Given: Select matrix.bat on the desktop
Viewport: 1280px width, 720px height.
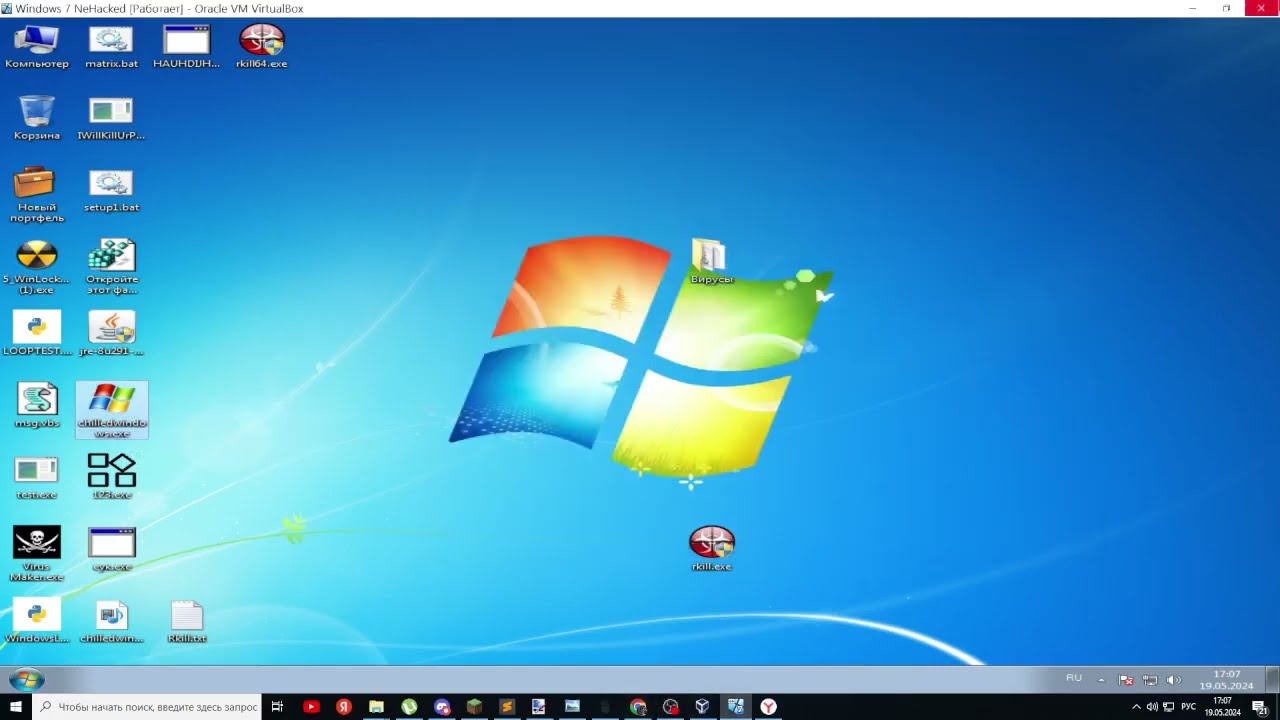Looking at the screenshot, I should coord(111,47).
